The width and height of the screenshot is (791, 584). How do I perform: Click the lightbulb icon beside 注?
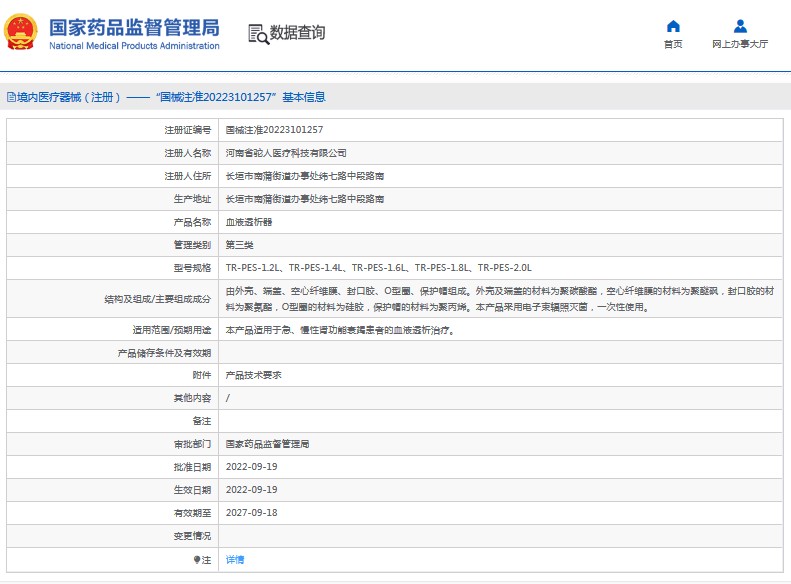coord(197,559)
